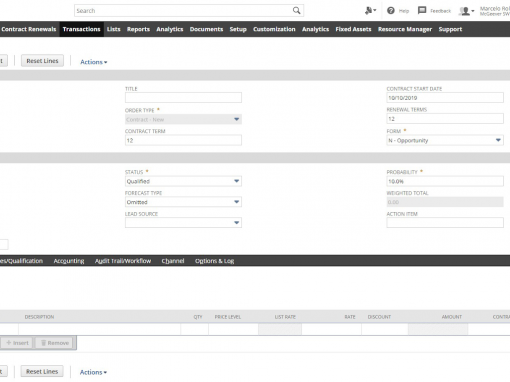Open the Status dropdown showing Qualified
Image resolution: width=510 pixels, height=382 pixels.
[183, 181]
